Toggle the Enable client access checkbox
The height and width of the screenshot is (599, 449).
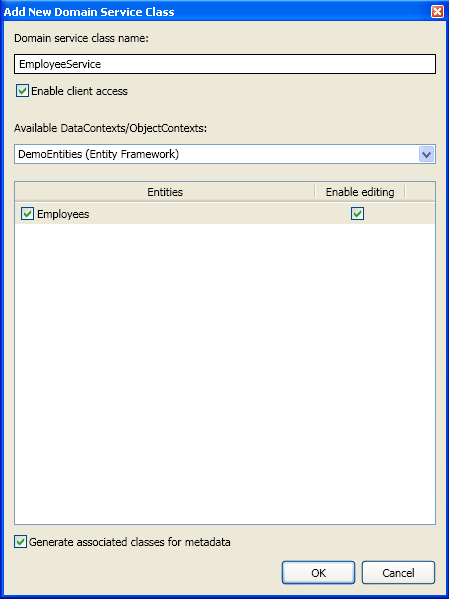[22, 91]
